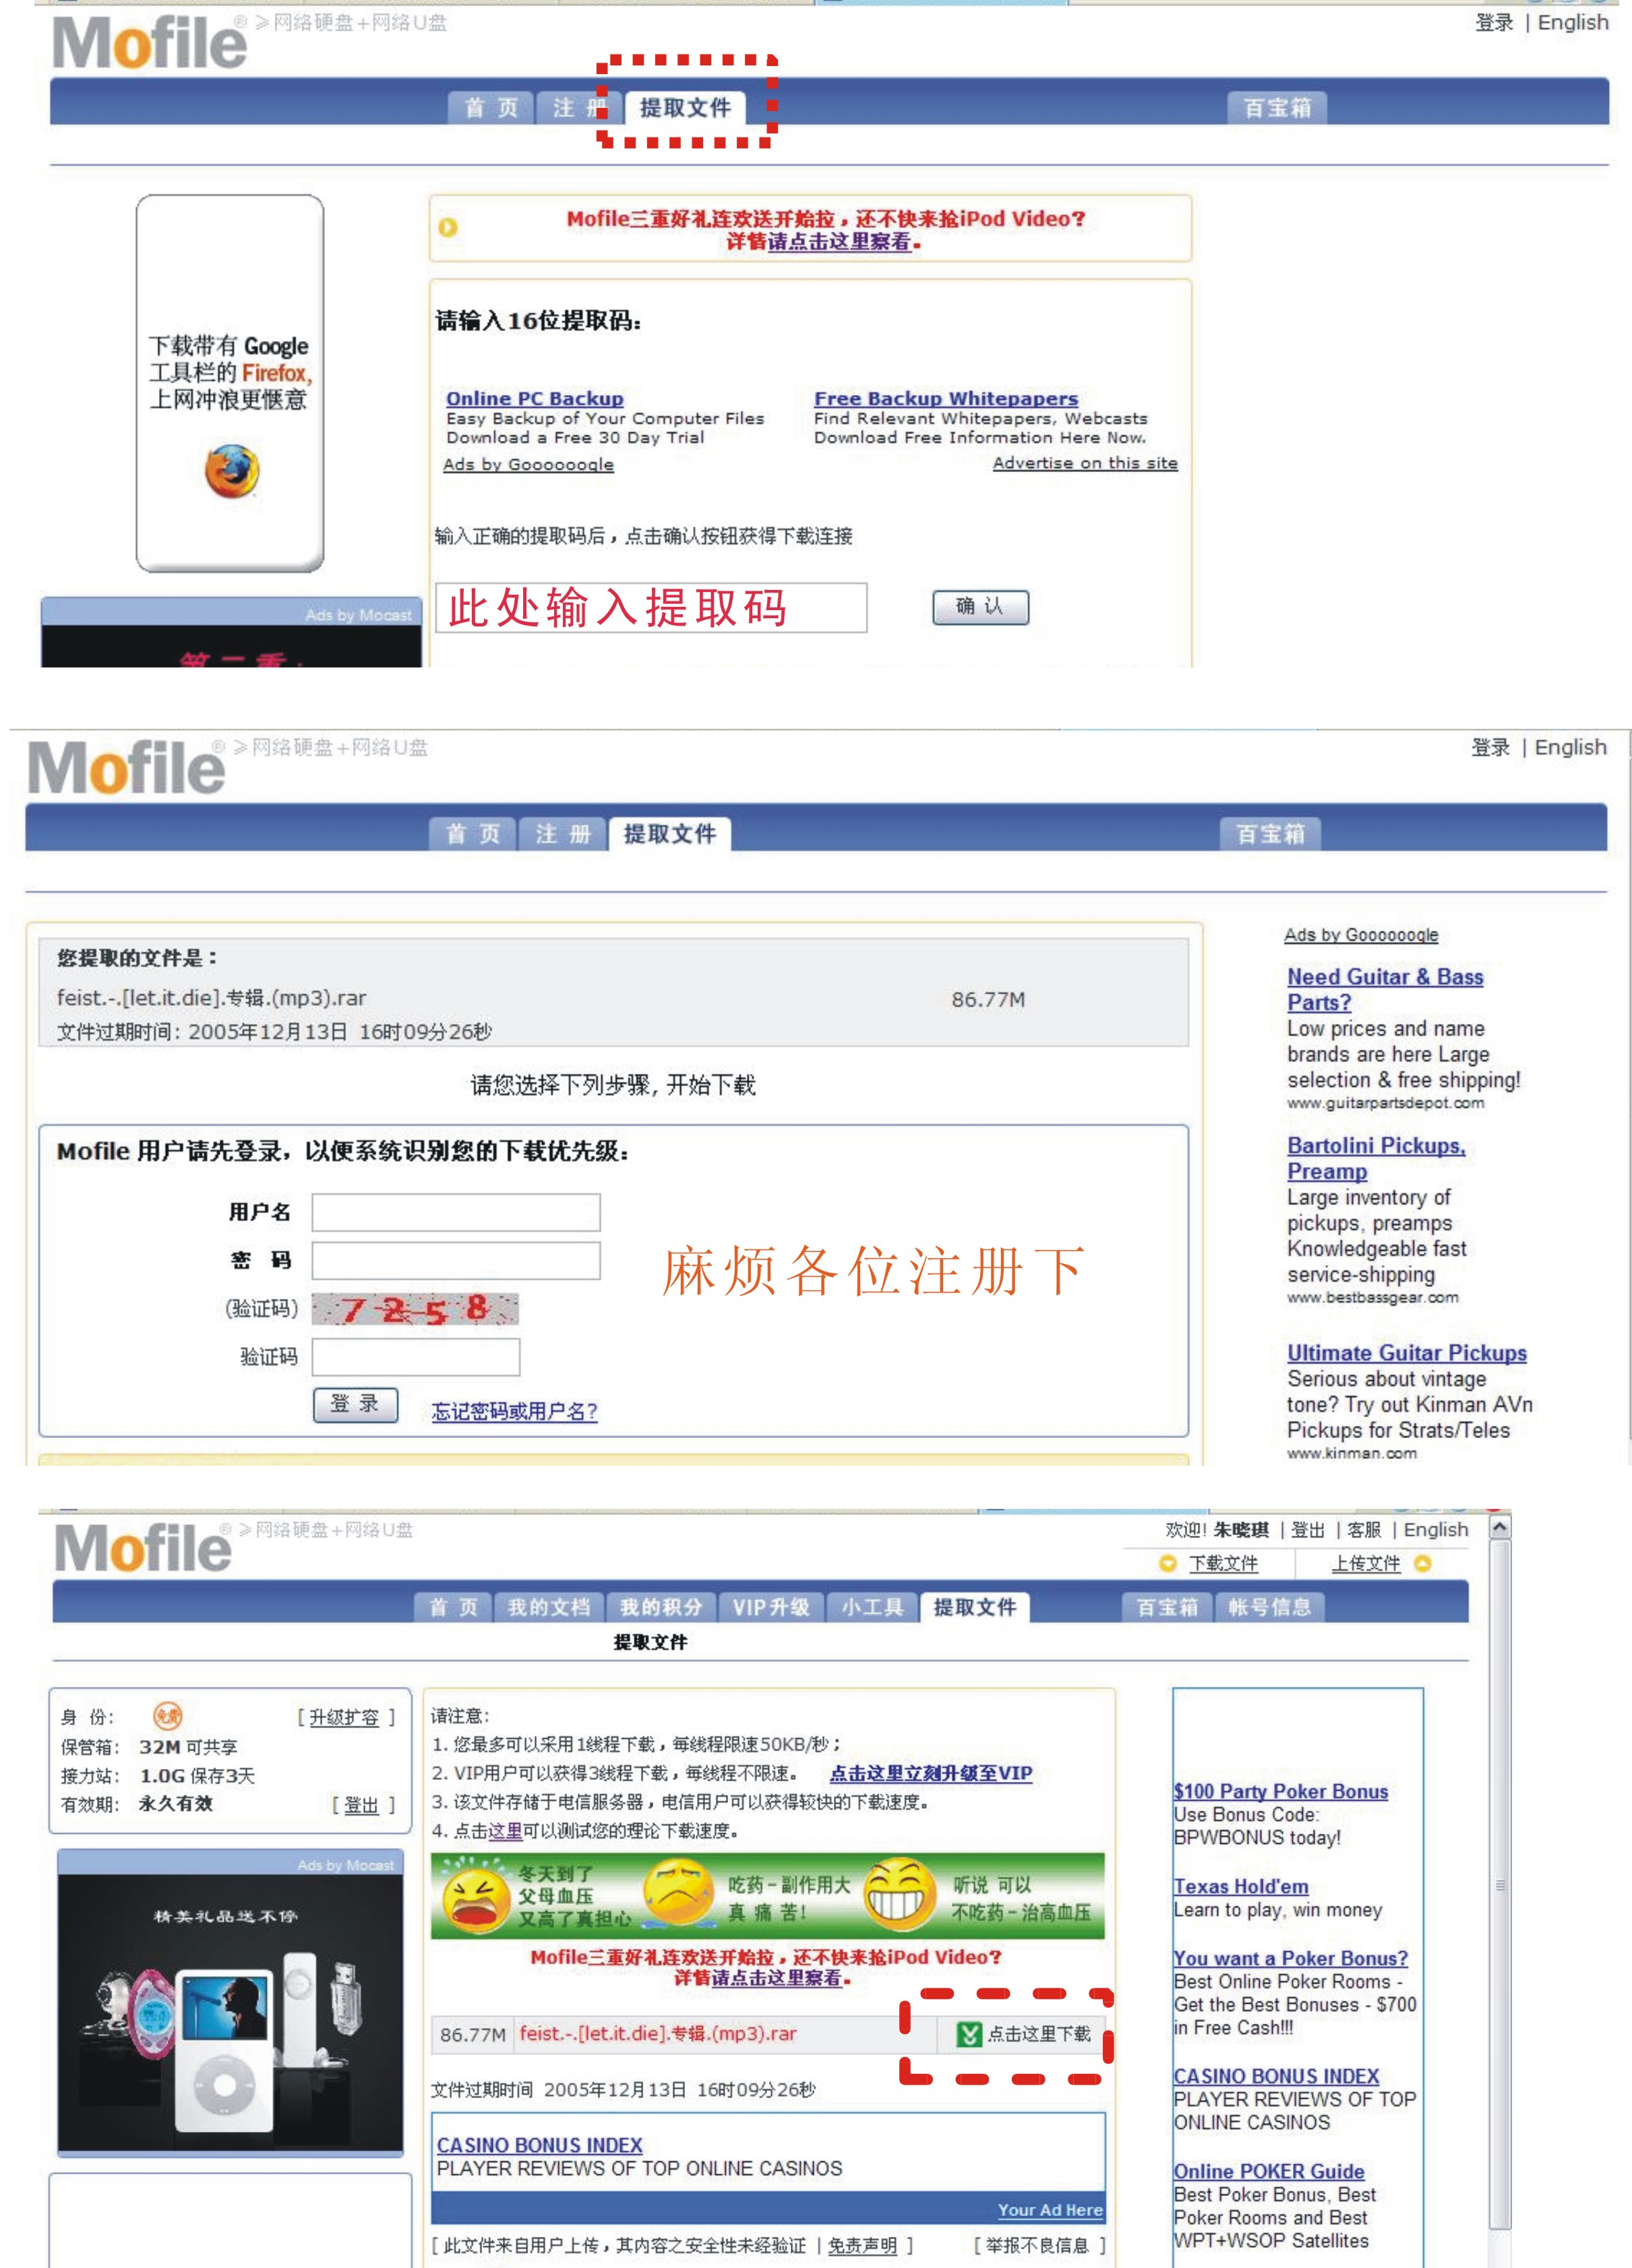Click the 确认 button
Screen dimensions: 1632x2268
tap(980, 607)
